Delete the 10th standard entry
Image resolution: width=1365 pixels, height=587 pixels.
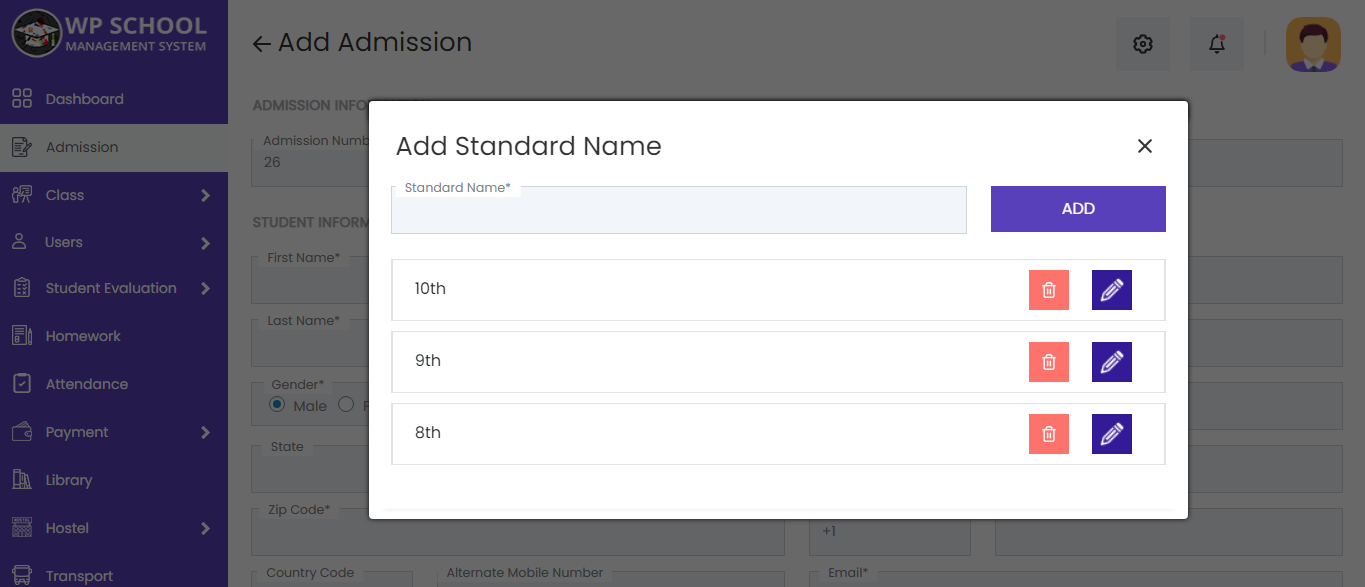click(x=1048, y=289)
